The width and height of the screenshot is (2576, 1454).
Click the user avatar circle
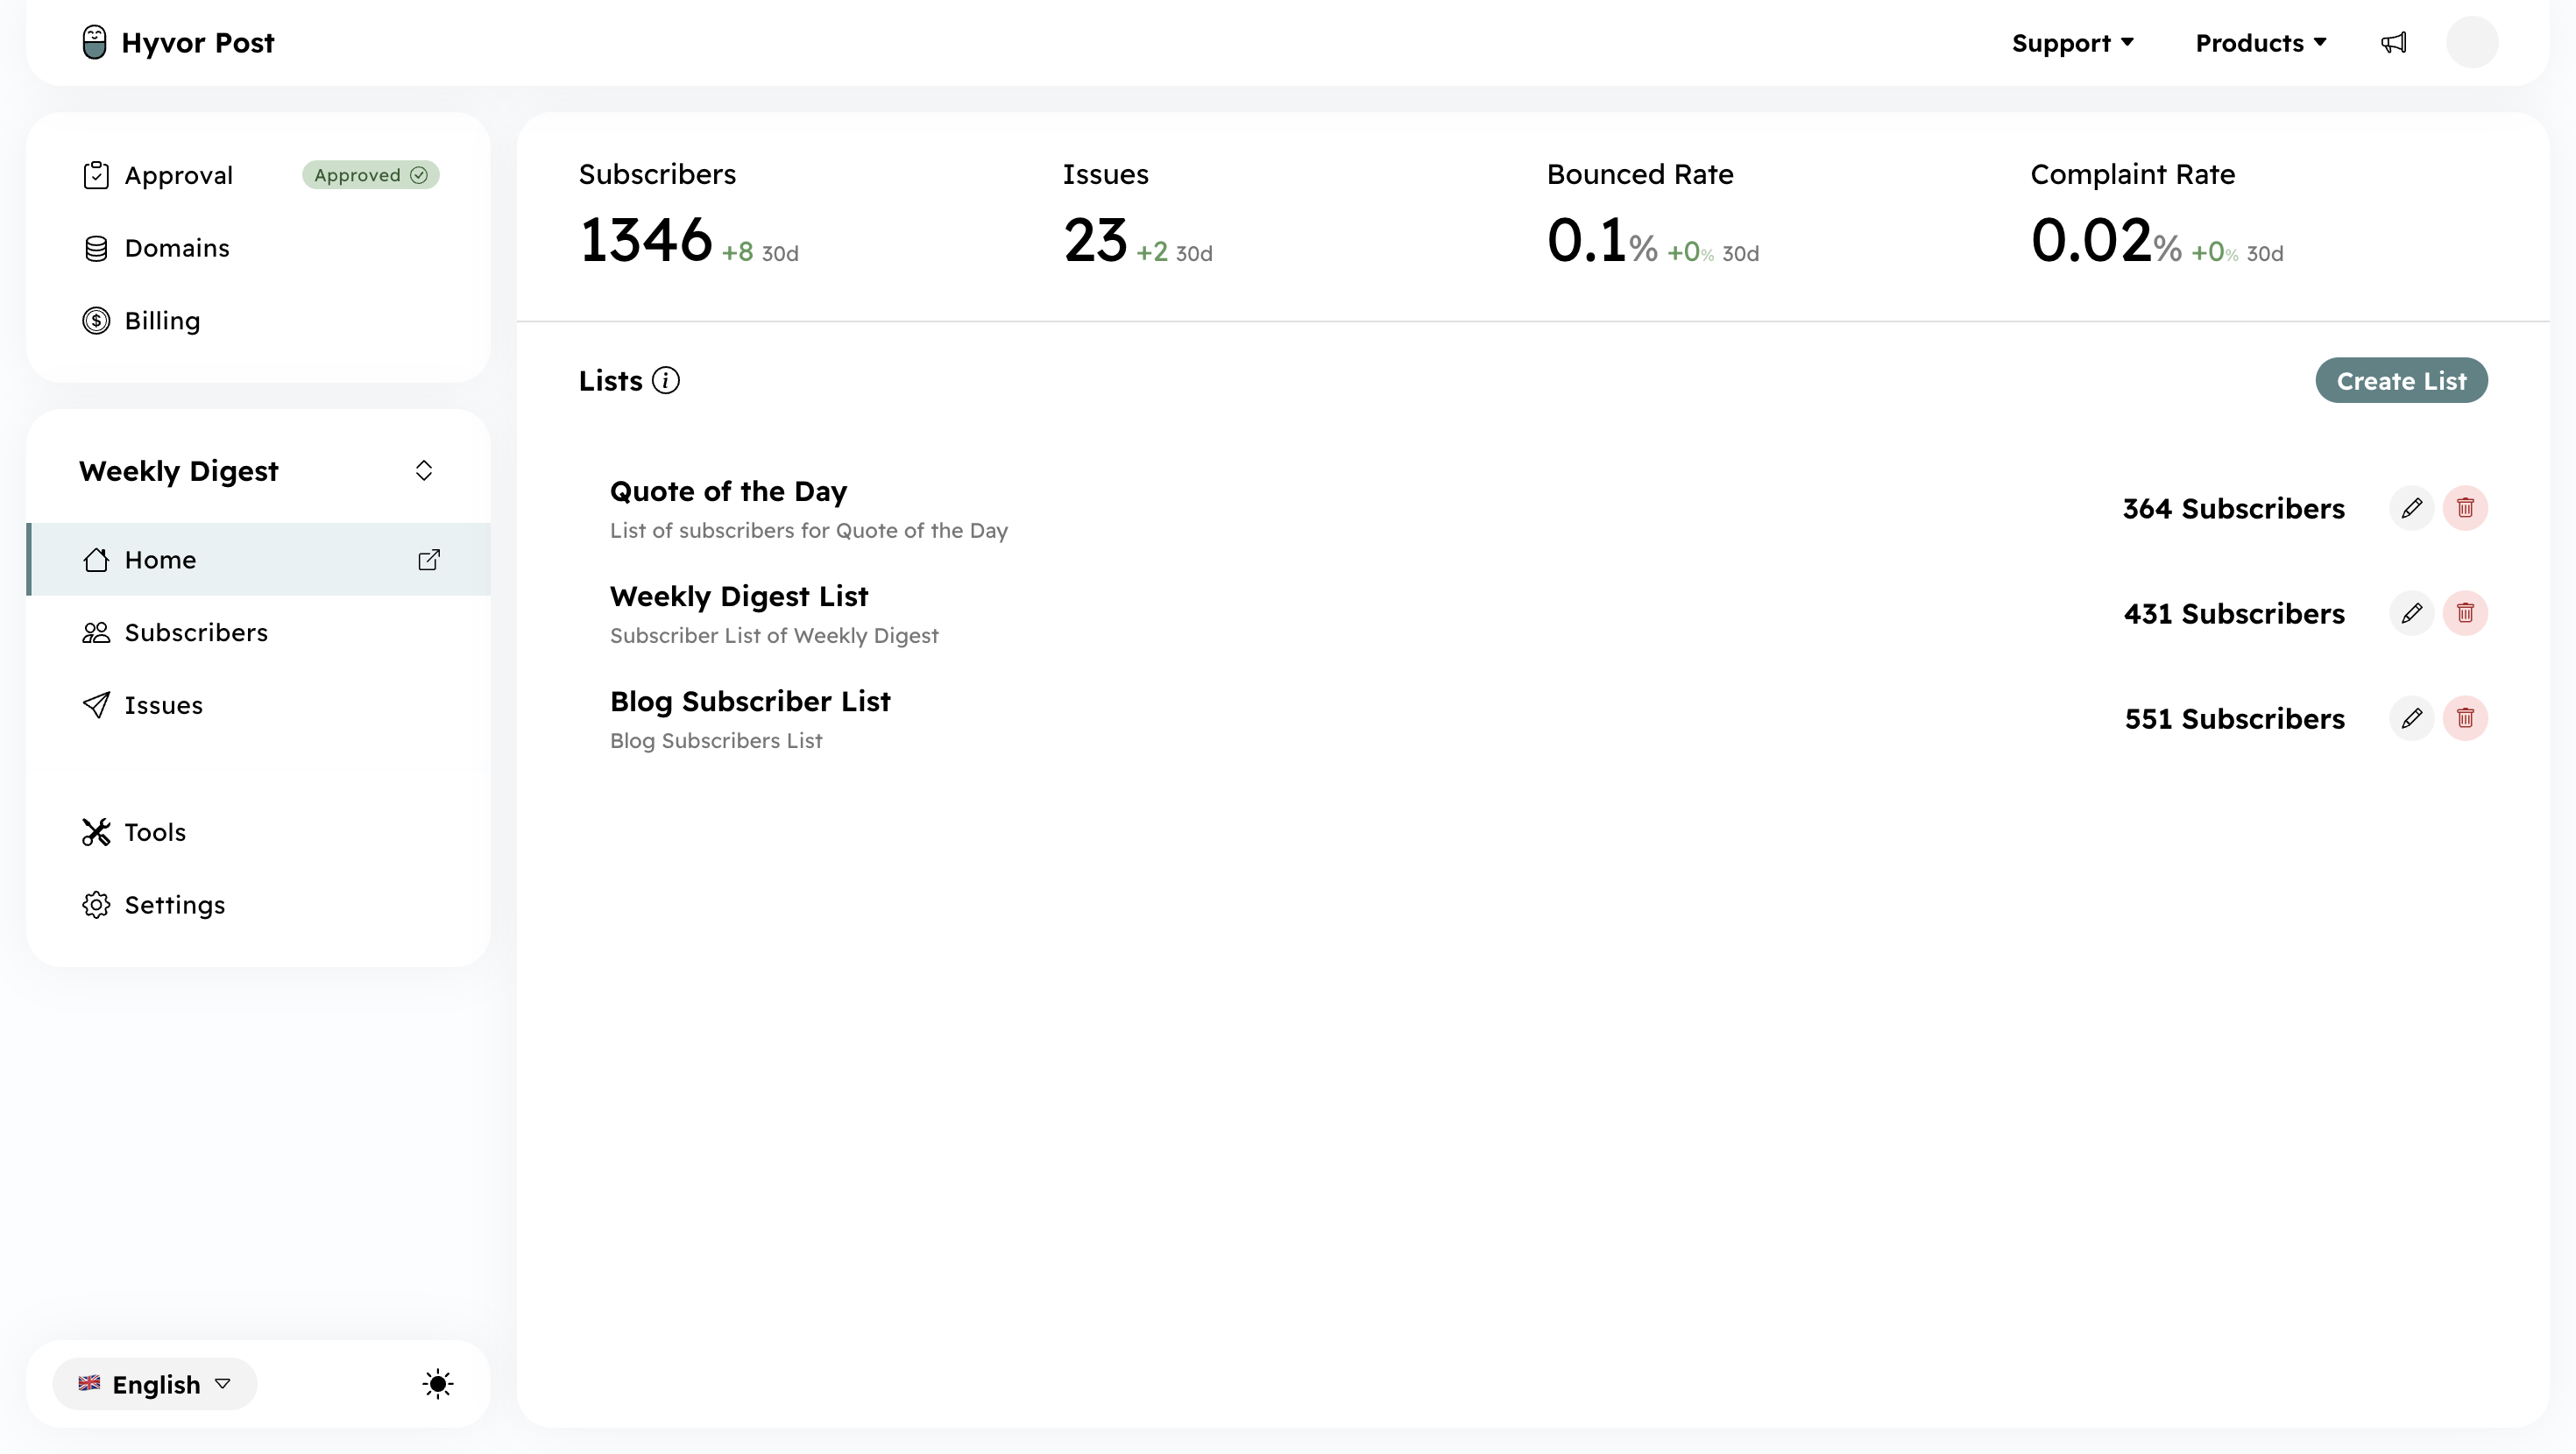pyautogui.click(x=2471, y=43)
